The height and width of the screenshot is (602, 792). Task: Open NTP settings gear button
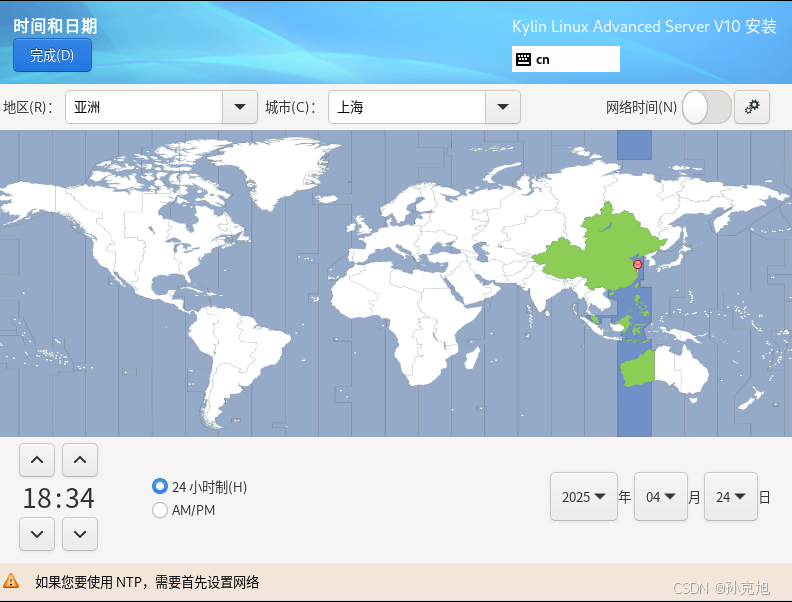752,107
